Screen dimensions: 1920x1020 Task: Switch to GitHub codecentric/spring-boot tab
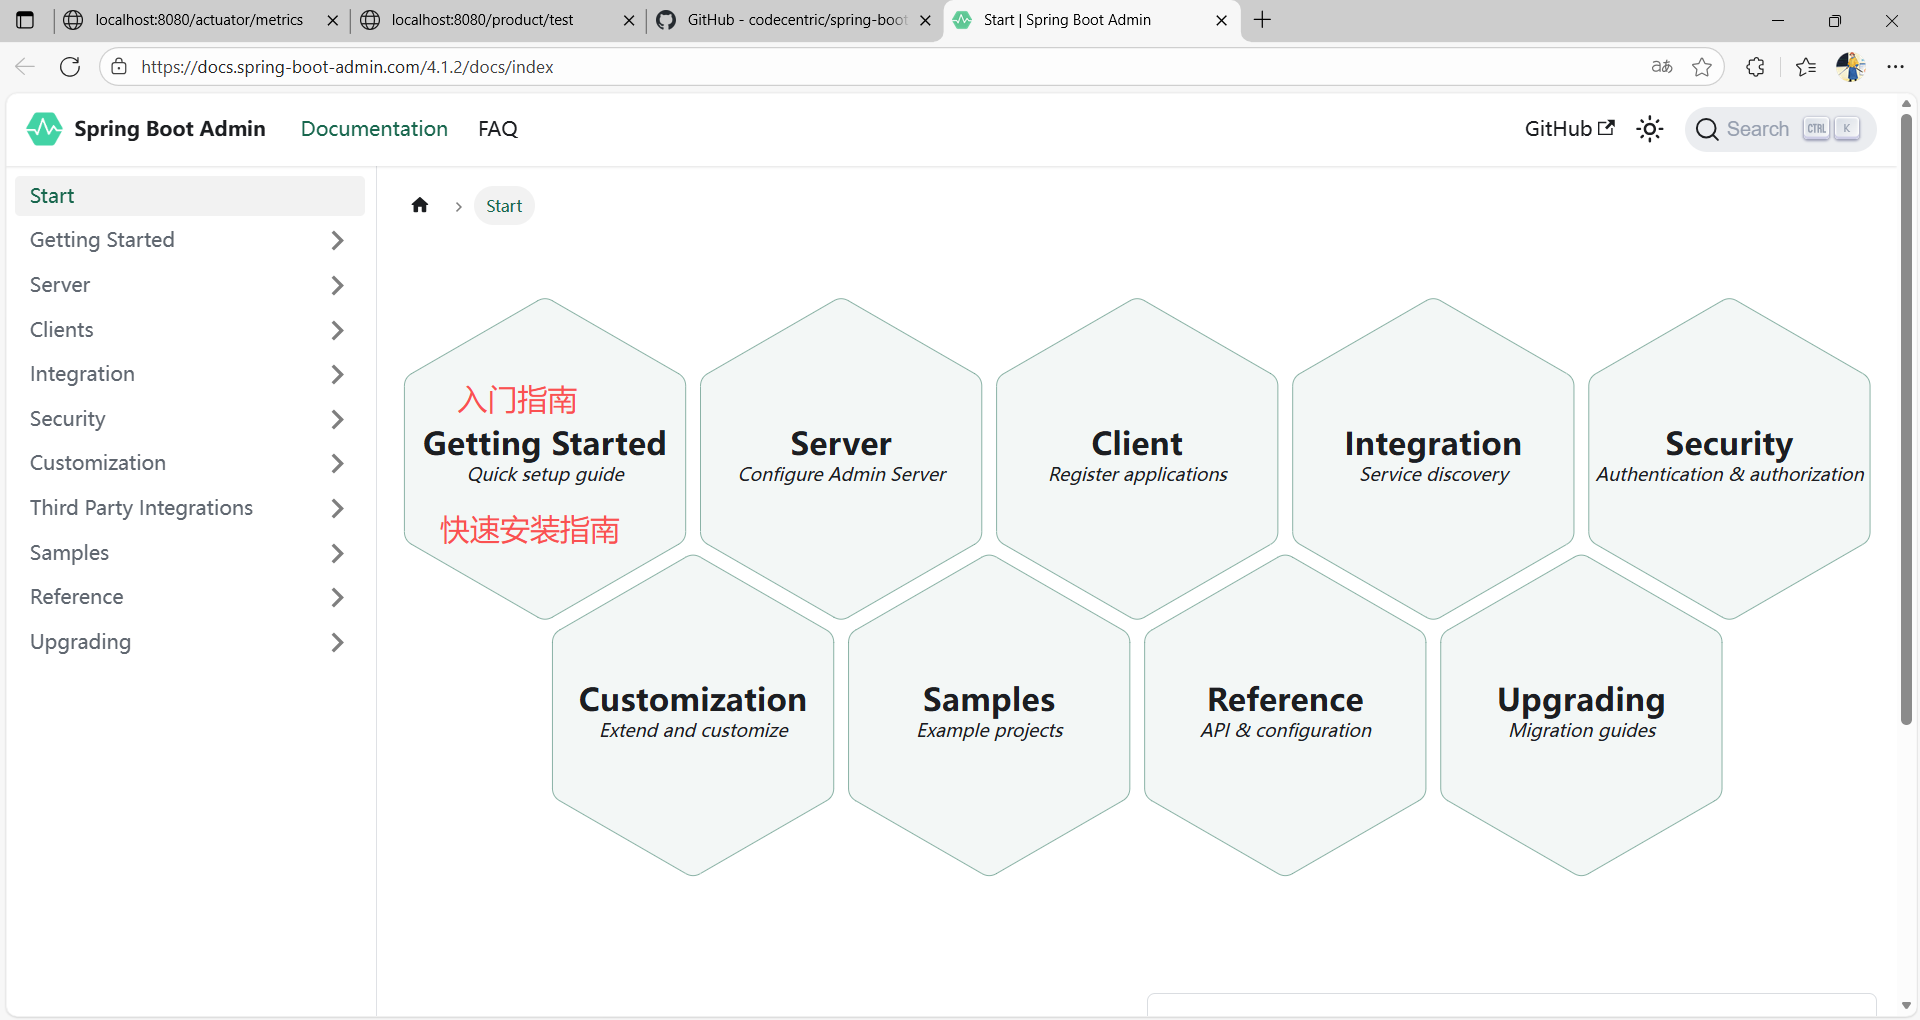pyautogui.click(x=797, y=20)
